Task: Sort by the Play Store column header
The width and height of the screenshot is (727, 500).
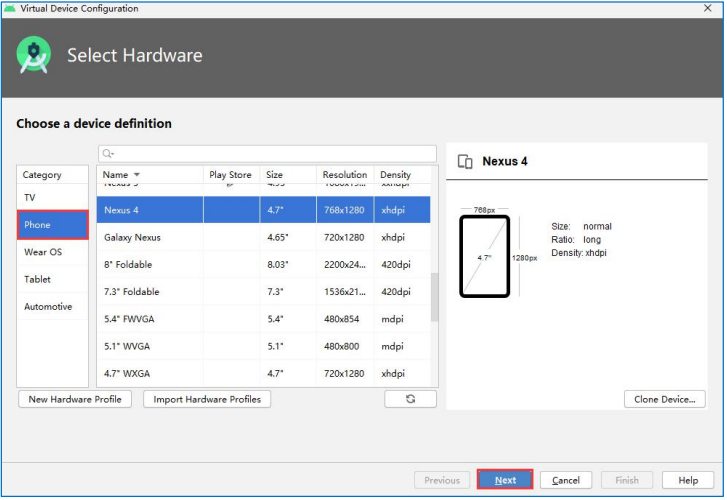Action: point(232,175)
